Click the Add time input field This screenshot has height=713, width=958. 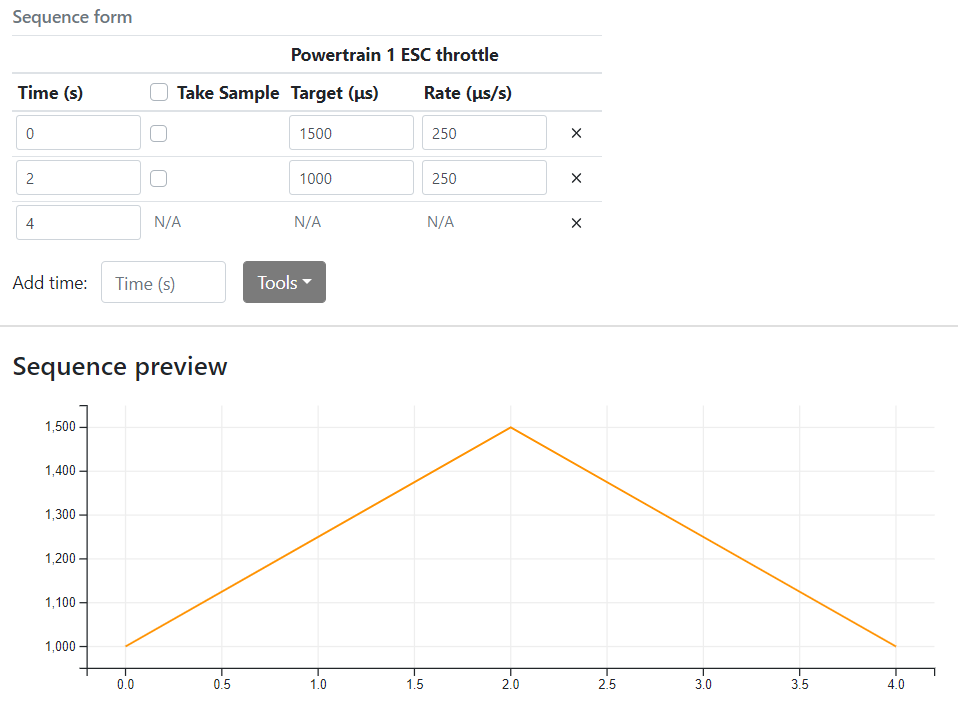163,282
